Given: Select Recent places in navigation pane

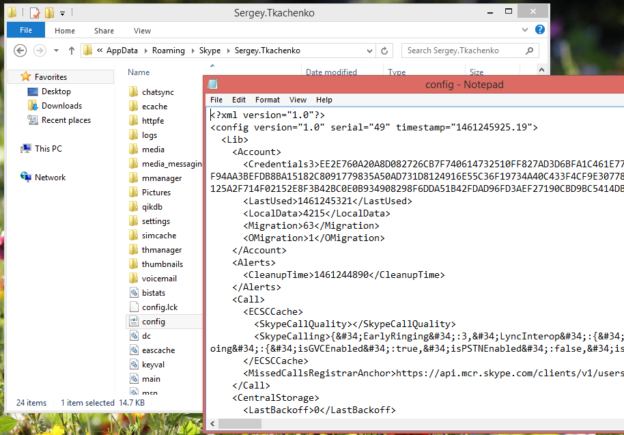Looking at the screenshot, I should coord(66,120).
